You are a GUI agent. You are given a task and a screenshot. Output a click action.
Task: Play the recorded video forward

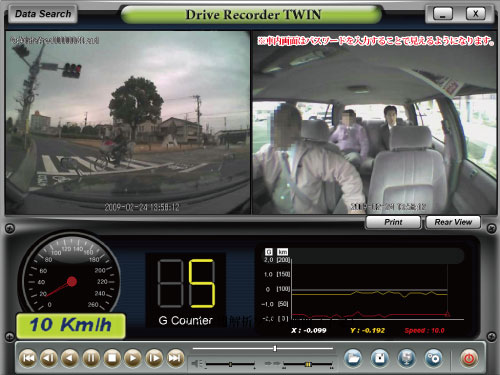point(133,358)
